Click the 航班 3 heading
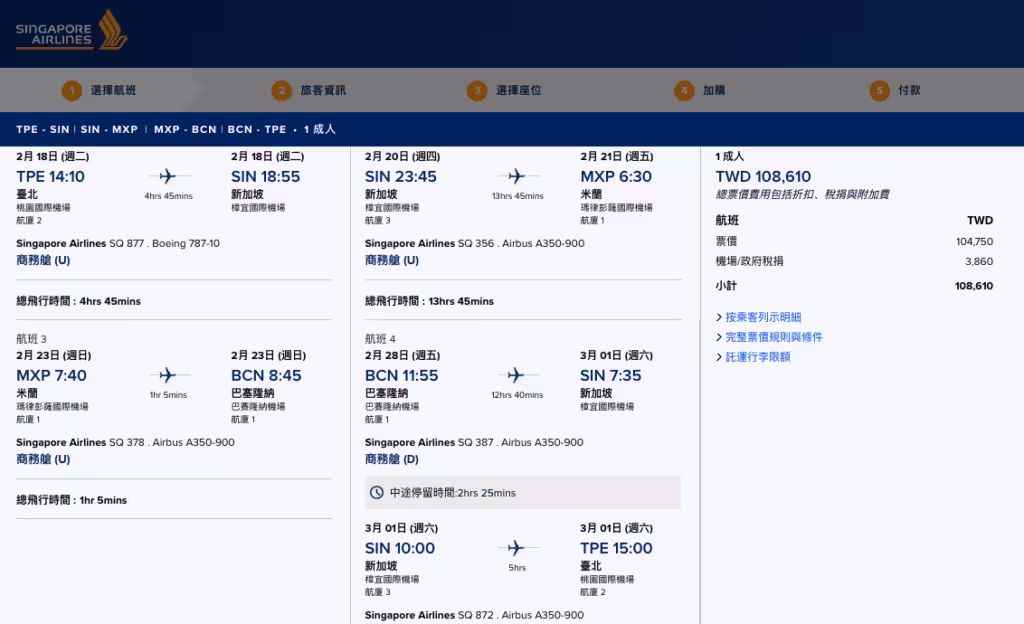Viewport: 1024px width, 624px height. click(x=31, y=339)
